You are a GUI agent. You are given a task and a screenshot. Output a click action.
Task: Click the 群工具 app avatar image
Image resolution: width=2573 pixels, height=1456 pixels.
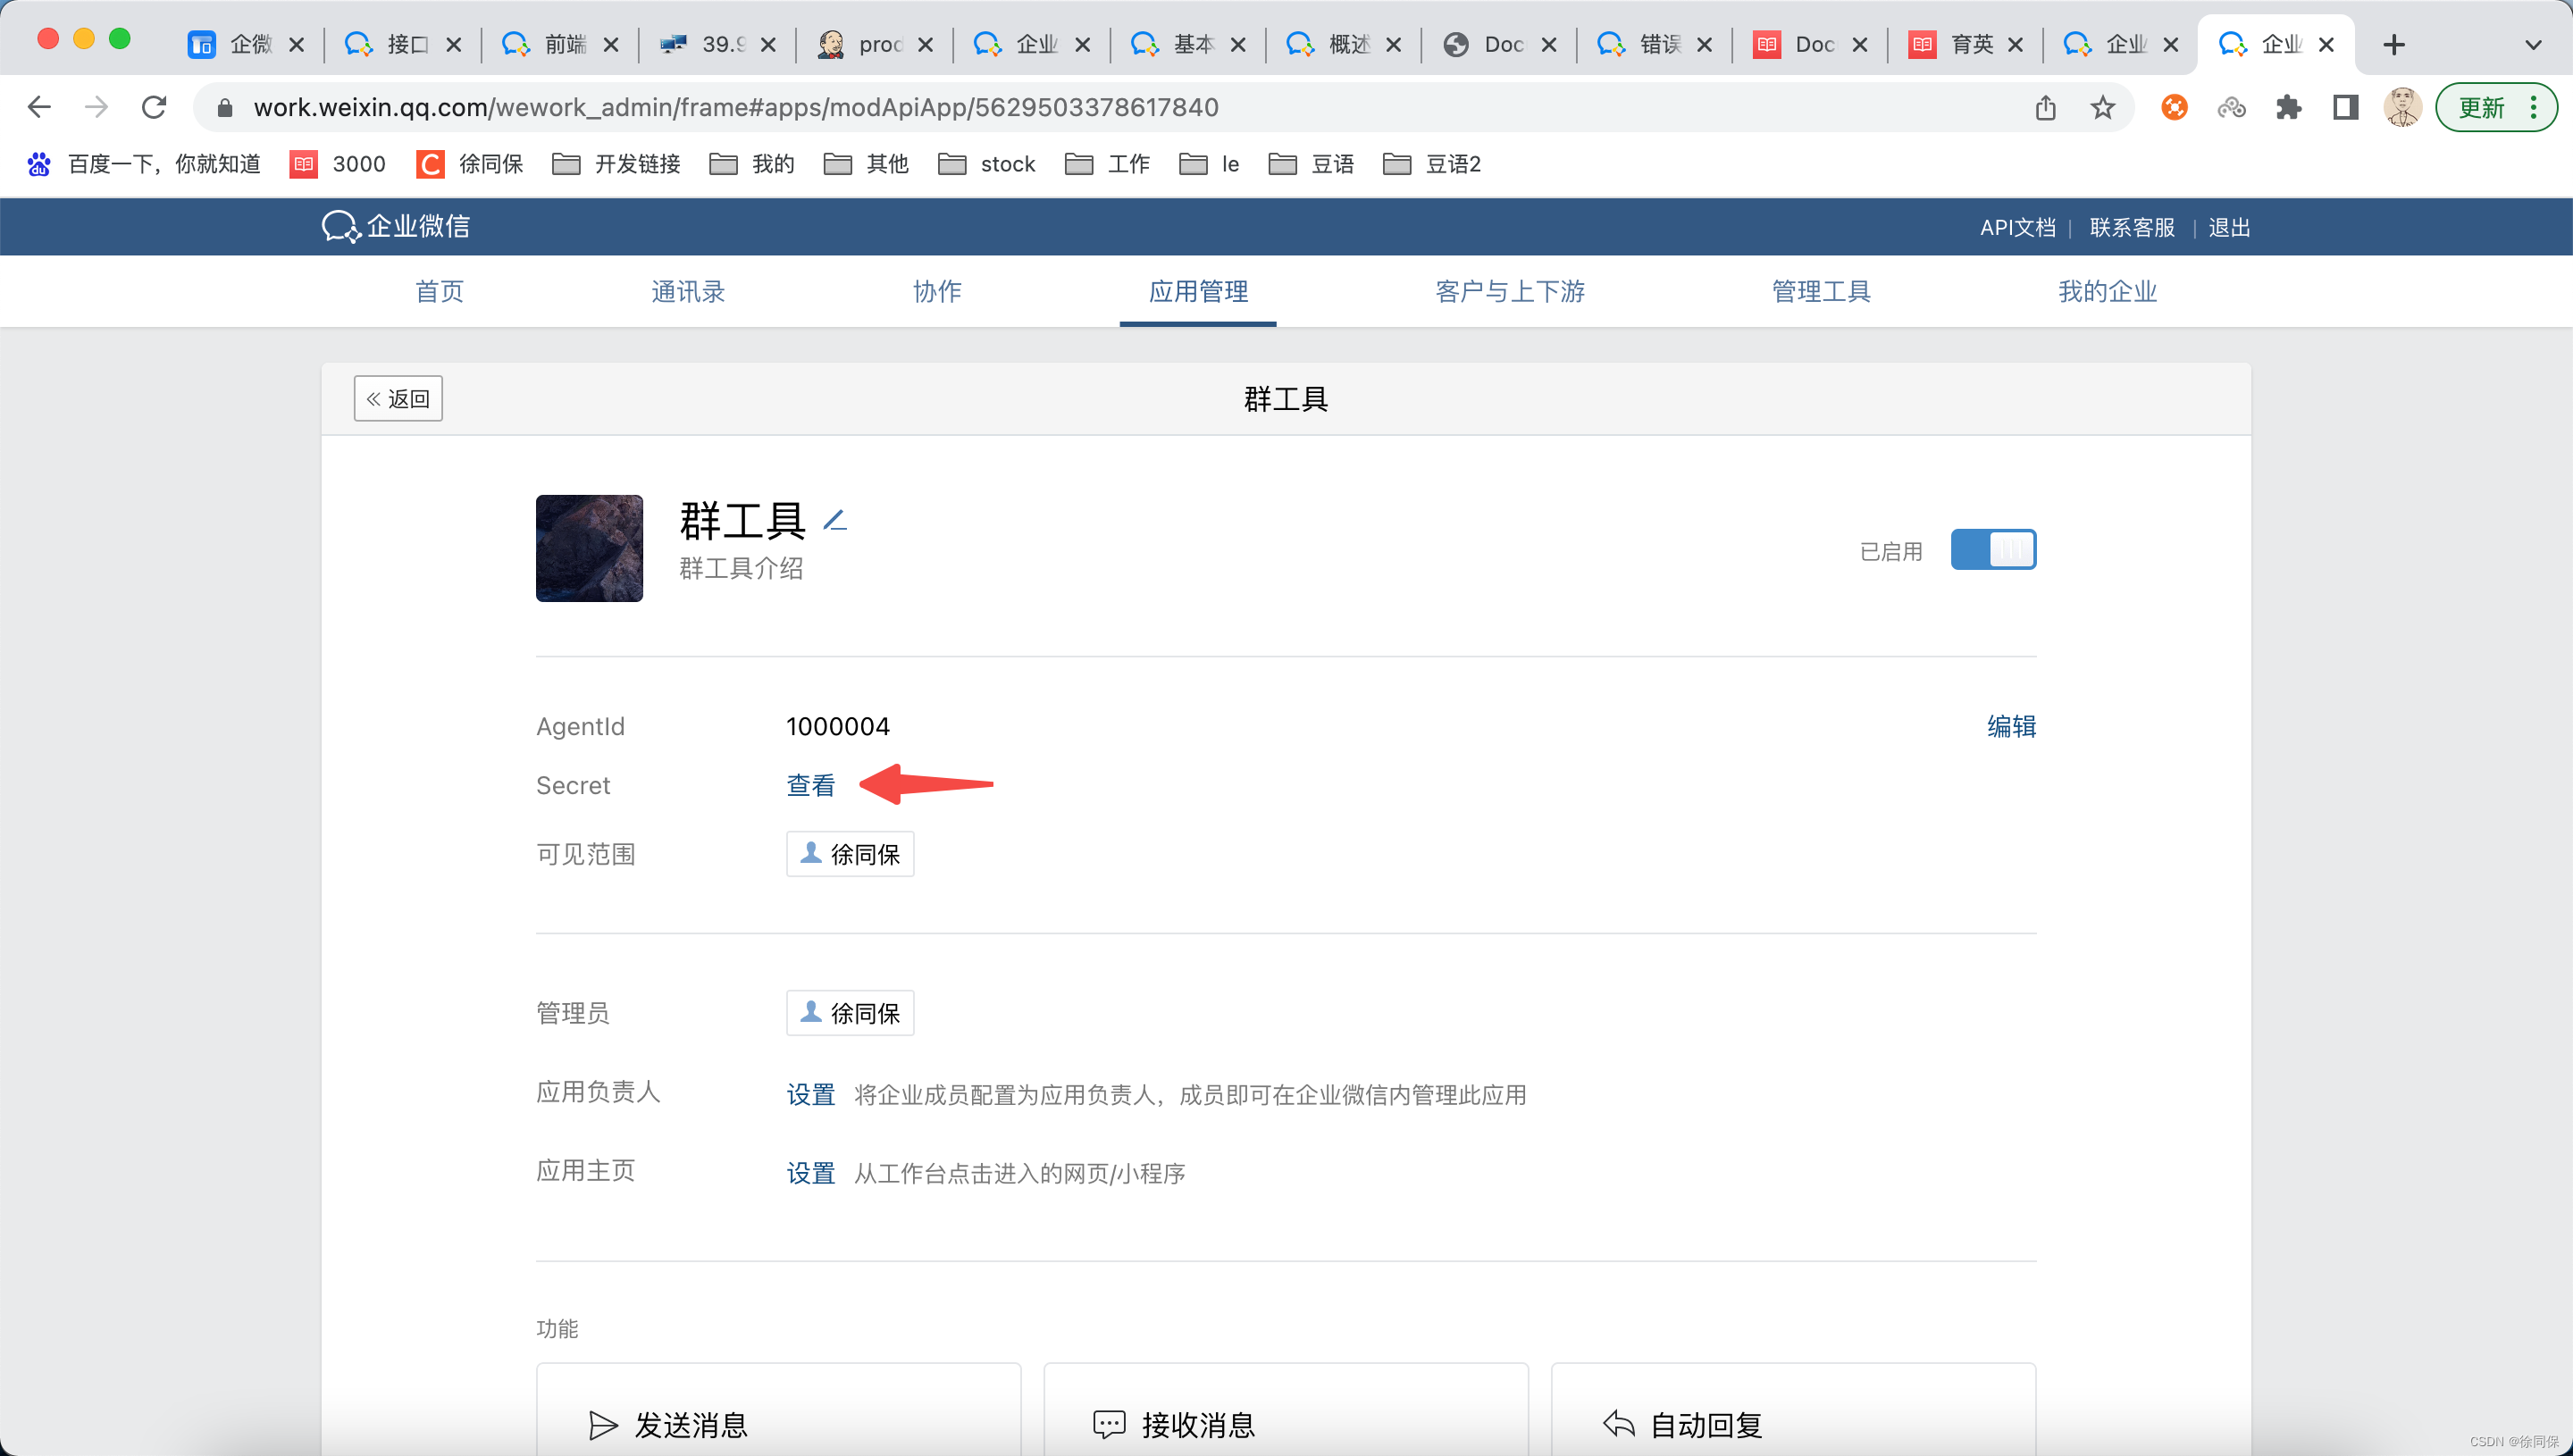click(x=589, y=548)
